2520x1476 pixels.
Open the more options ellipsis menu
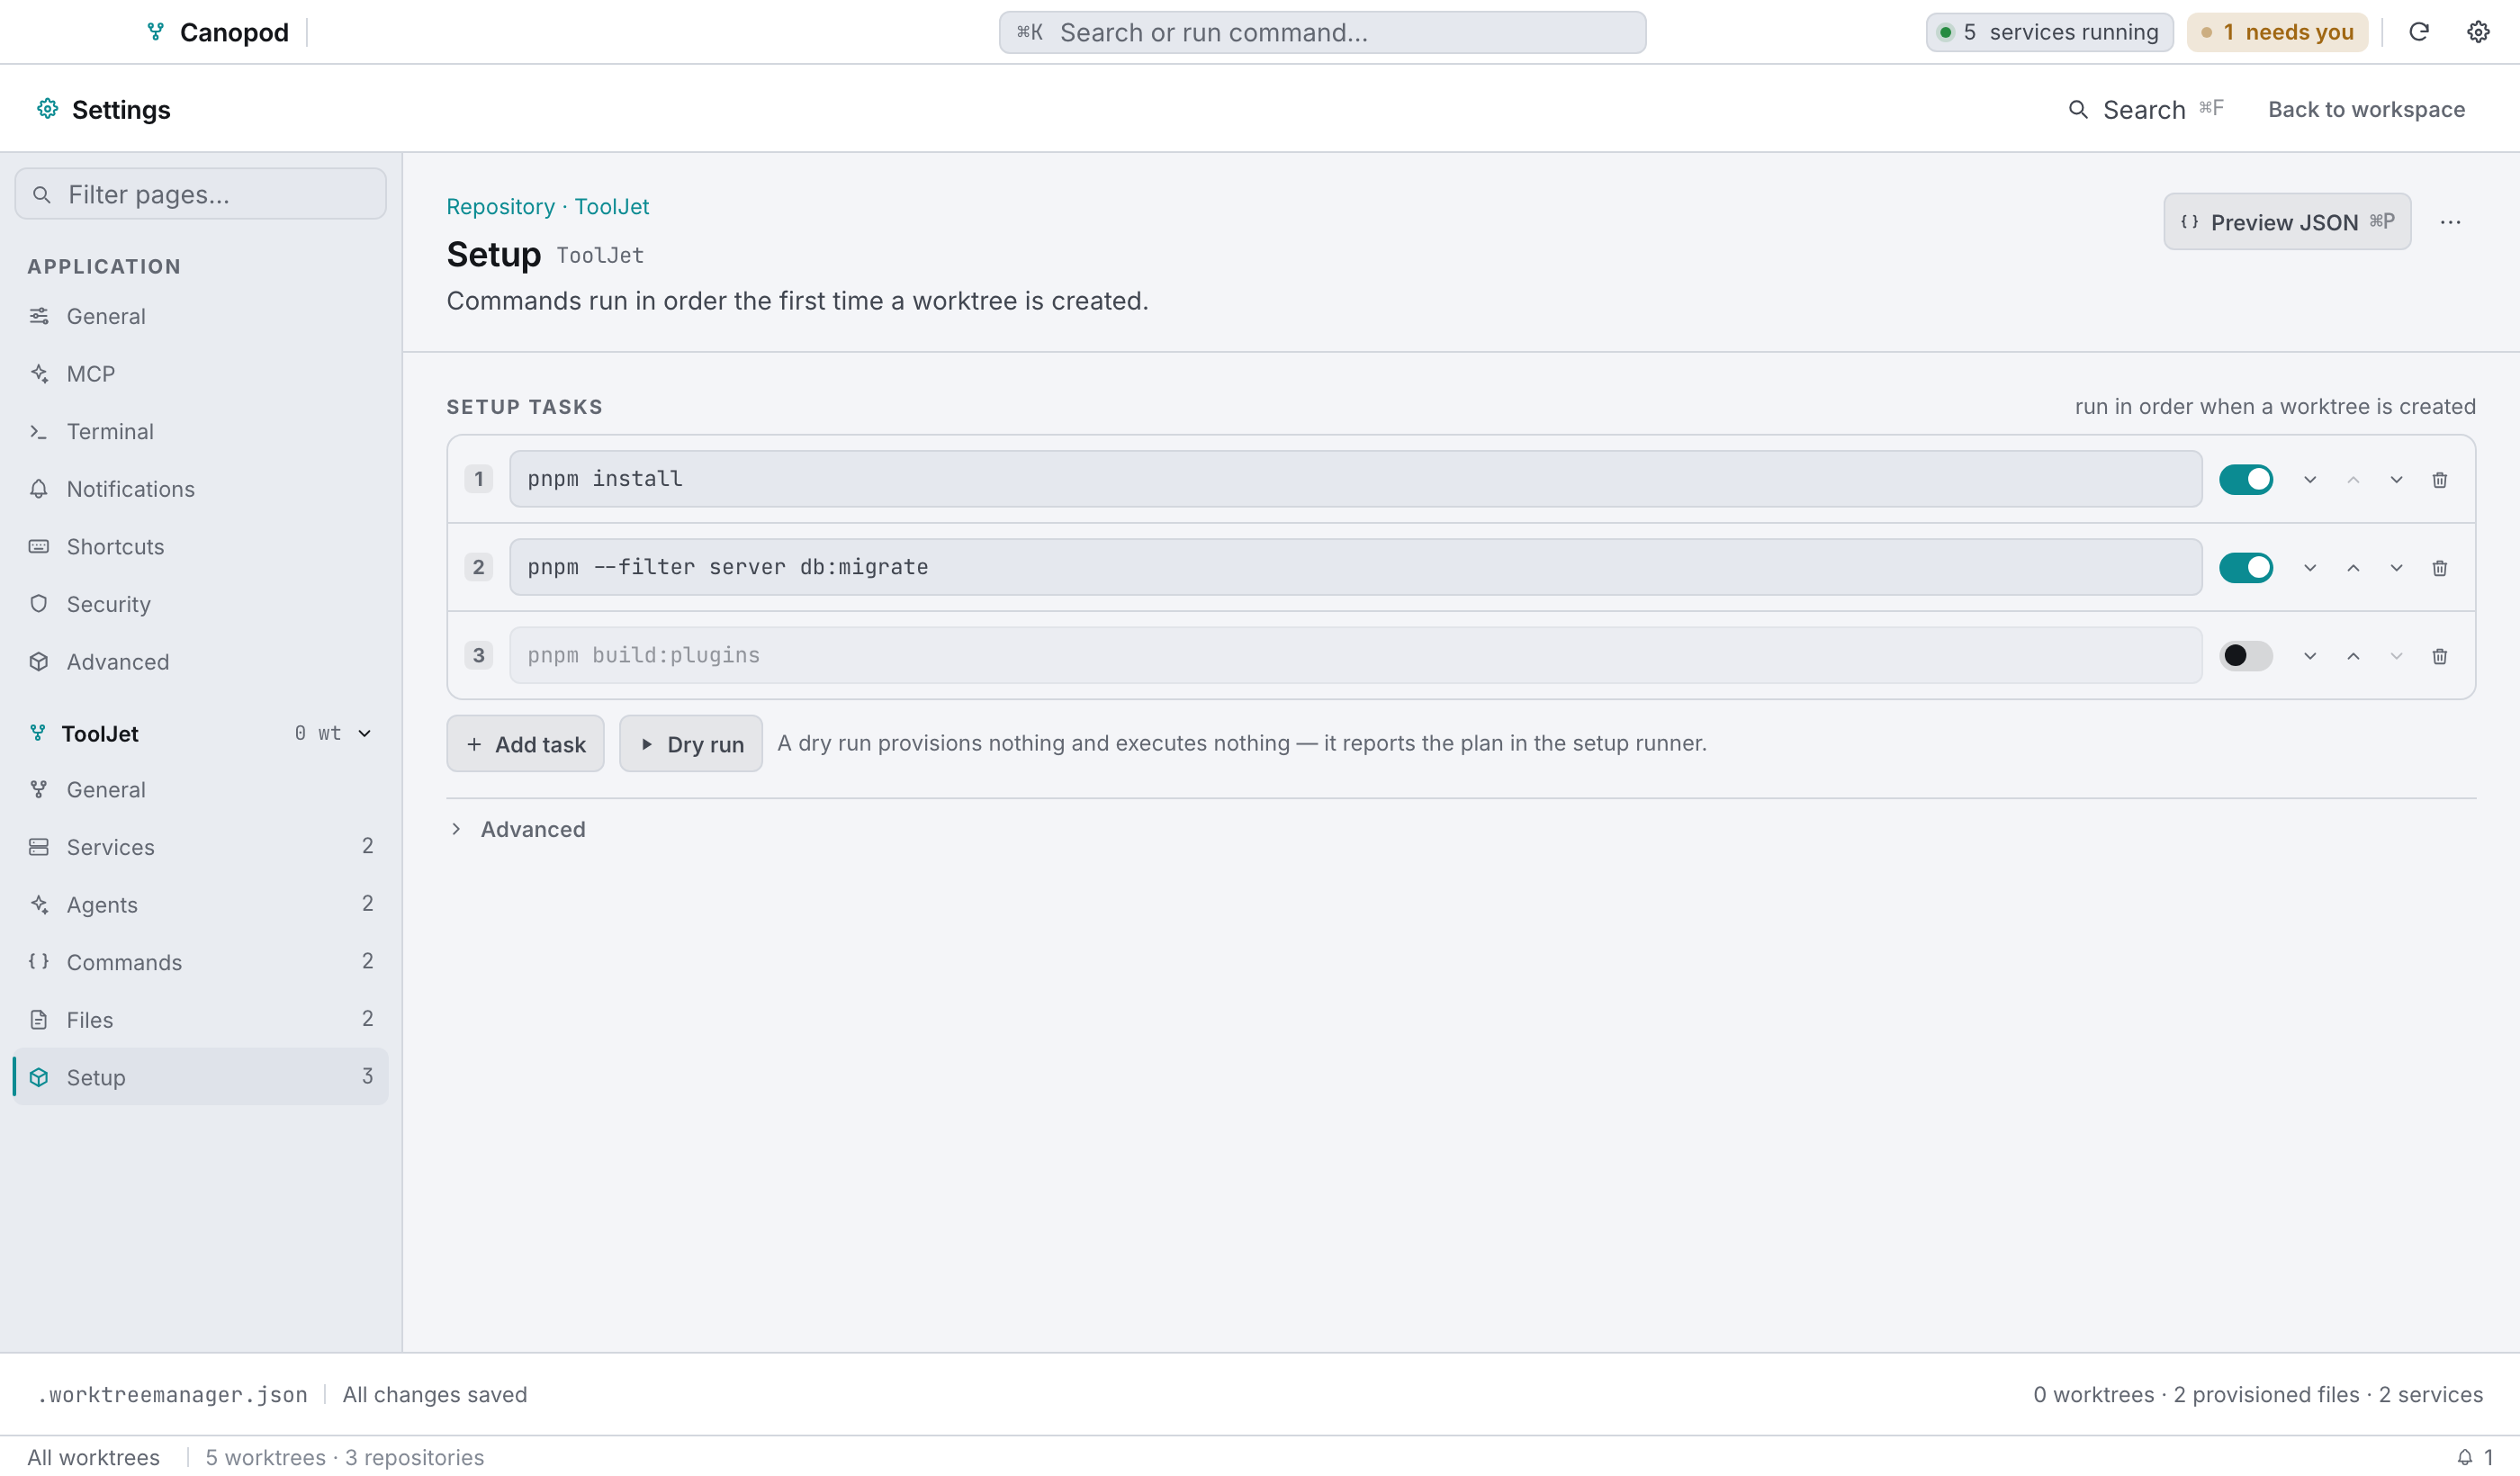pyautogui.click(x=2449, y=222)
